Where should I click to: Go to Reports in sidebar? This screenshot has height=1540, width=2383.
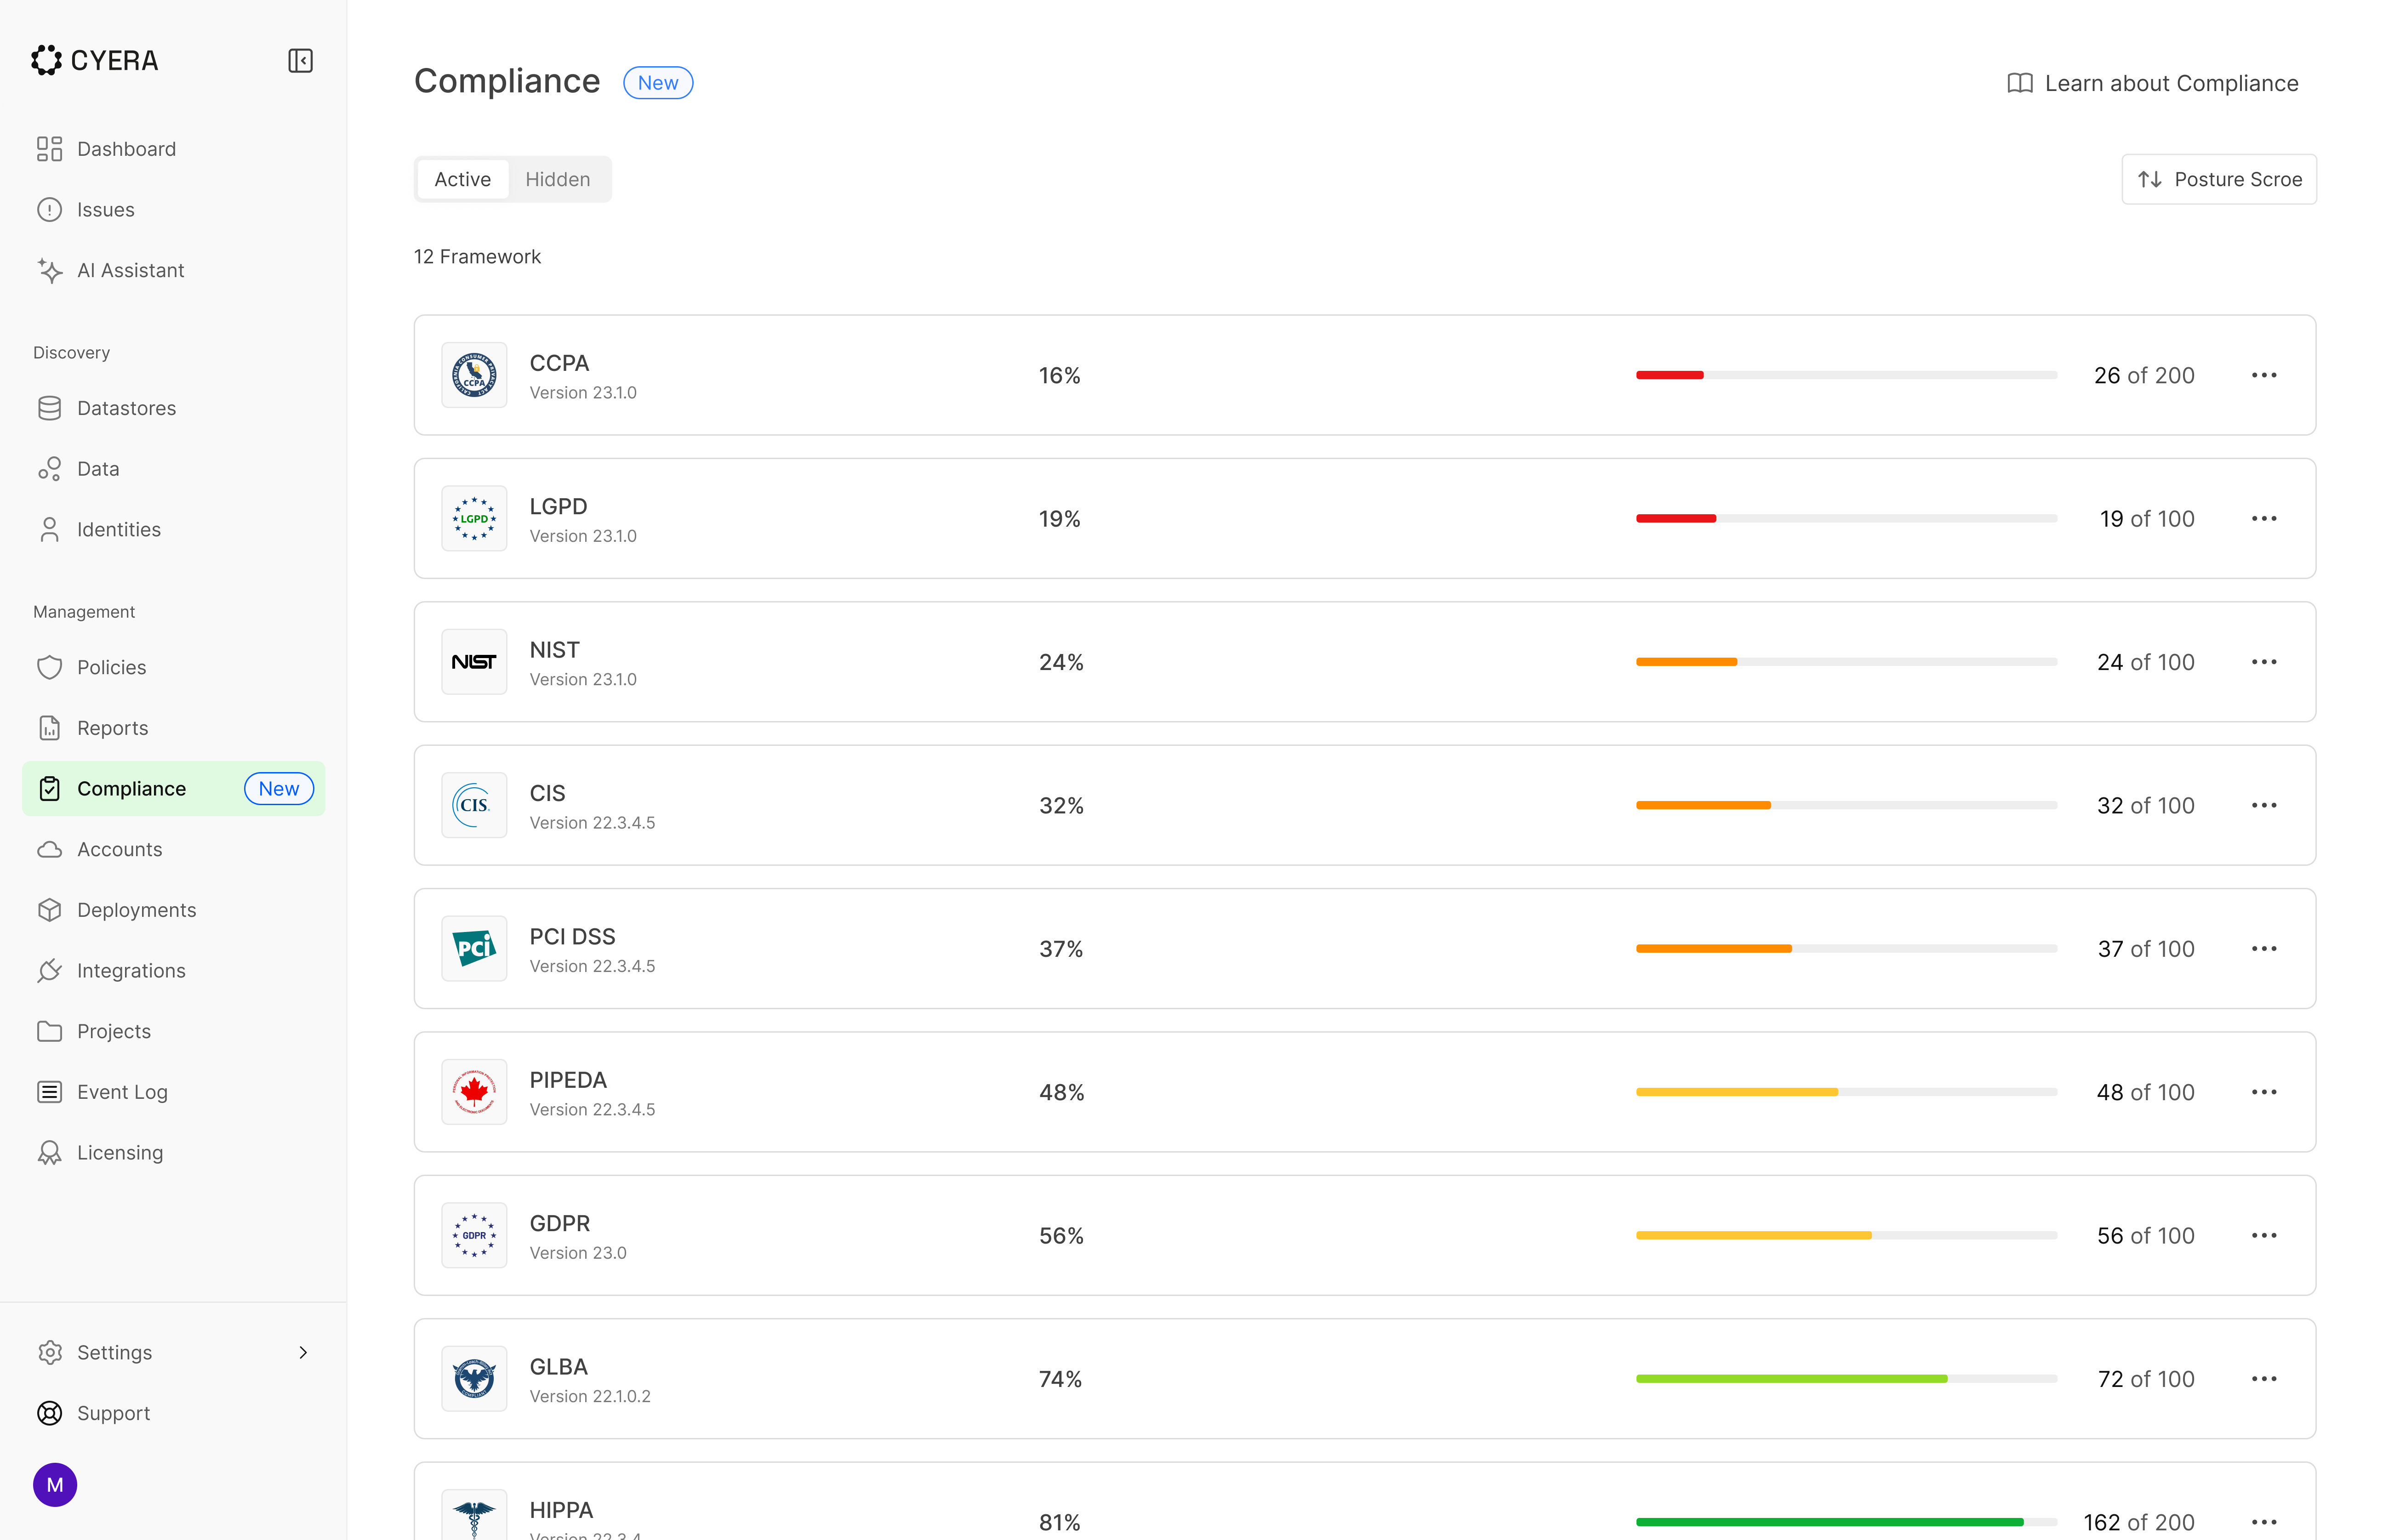(112, 728)
